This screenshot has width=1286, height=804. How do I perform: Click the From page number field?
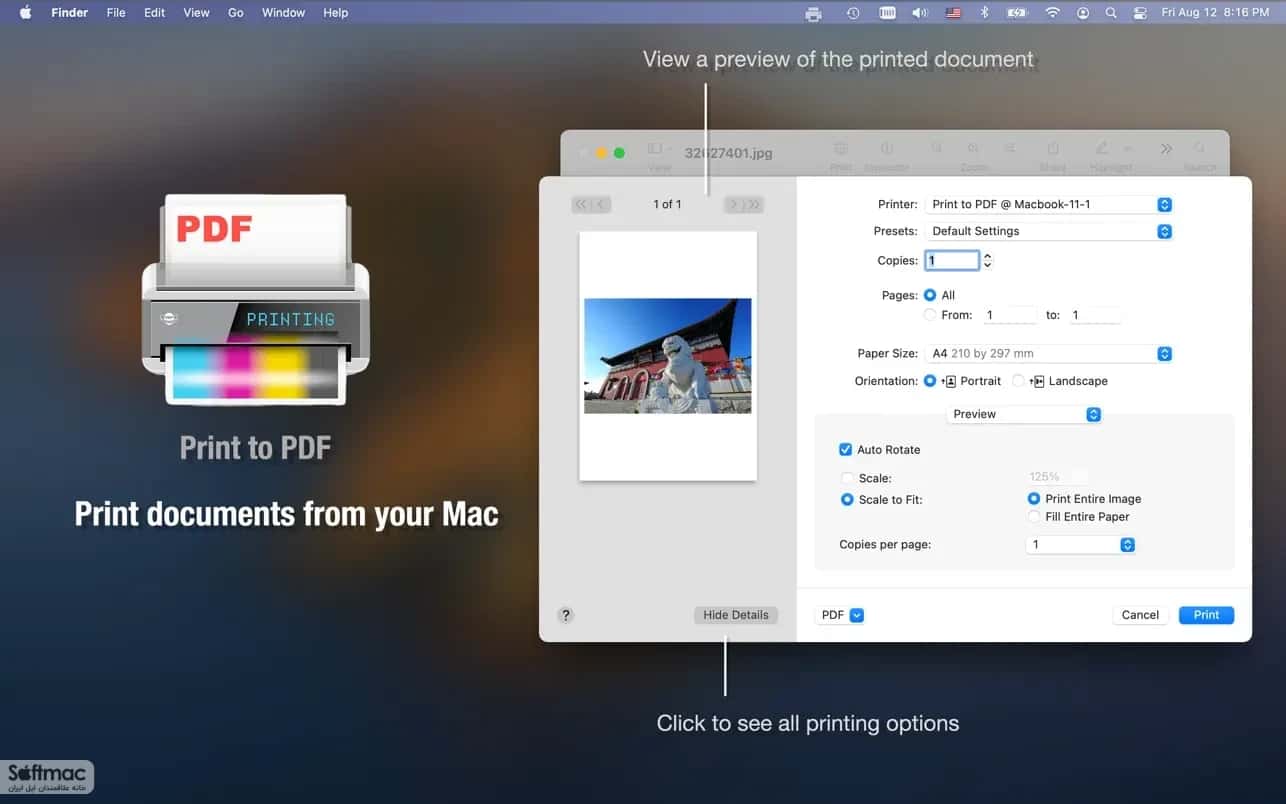click(x=1010, y=315)
